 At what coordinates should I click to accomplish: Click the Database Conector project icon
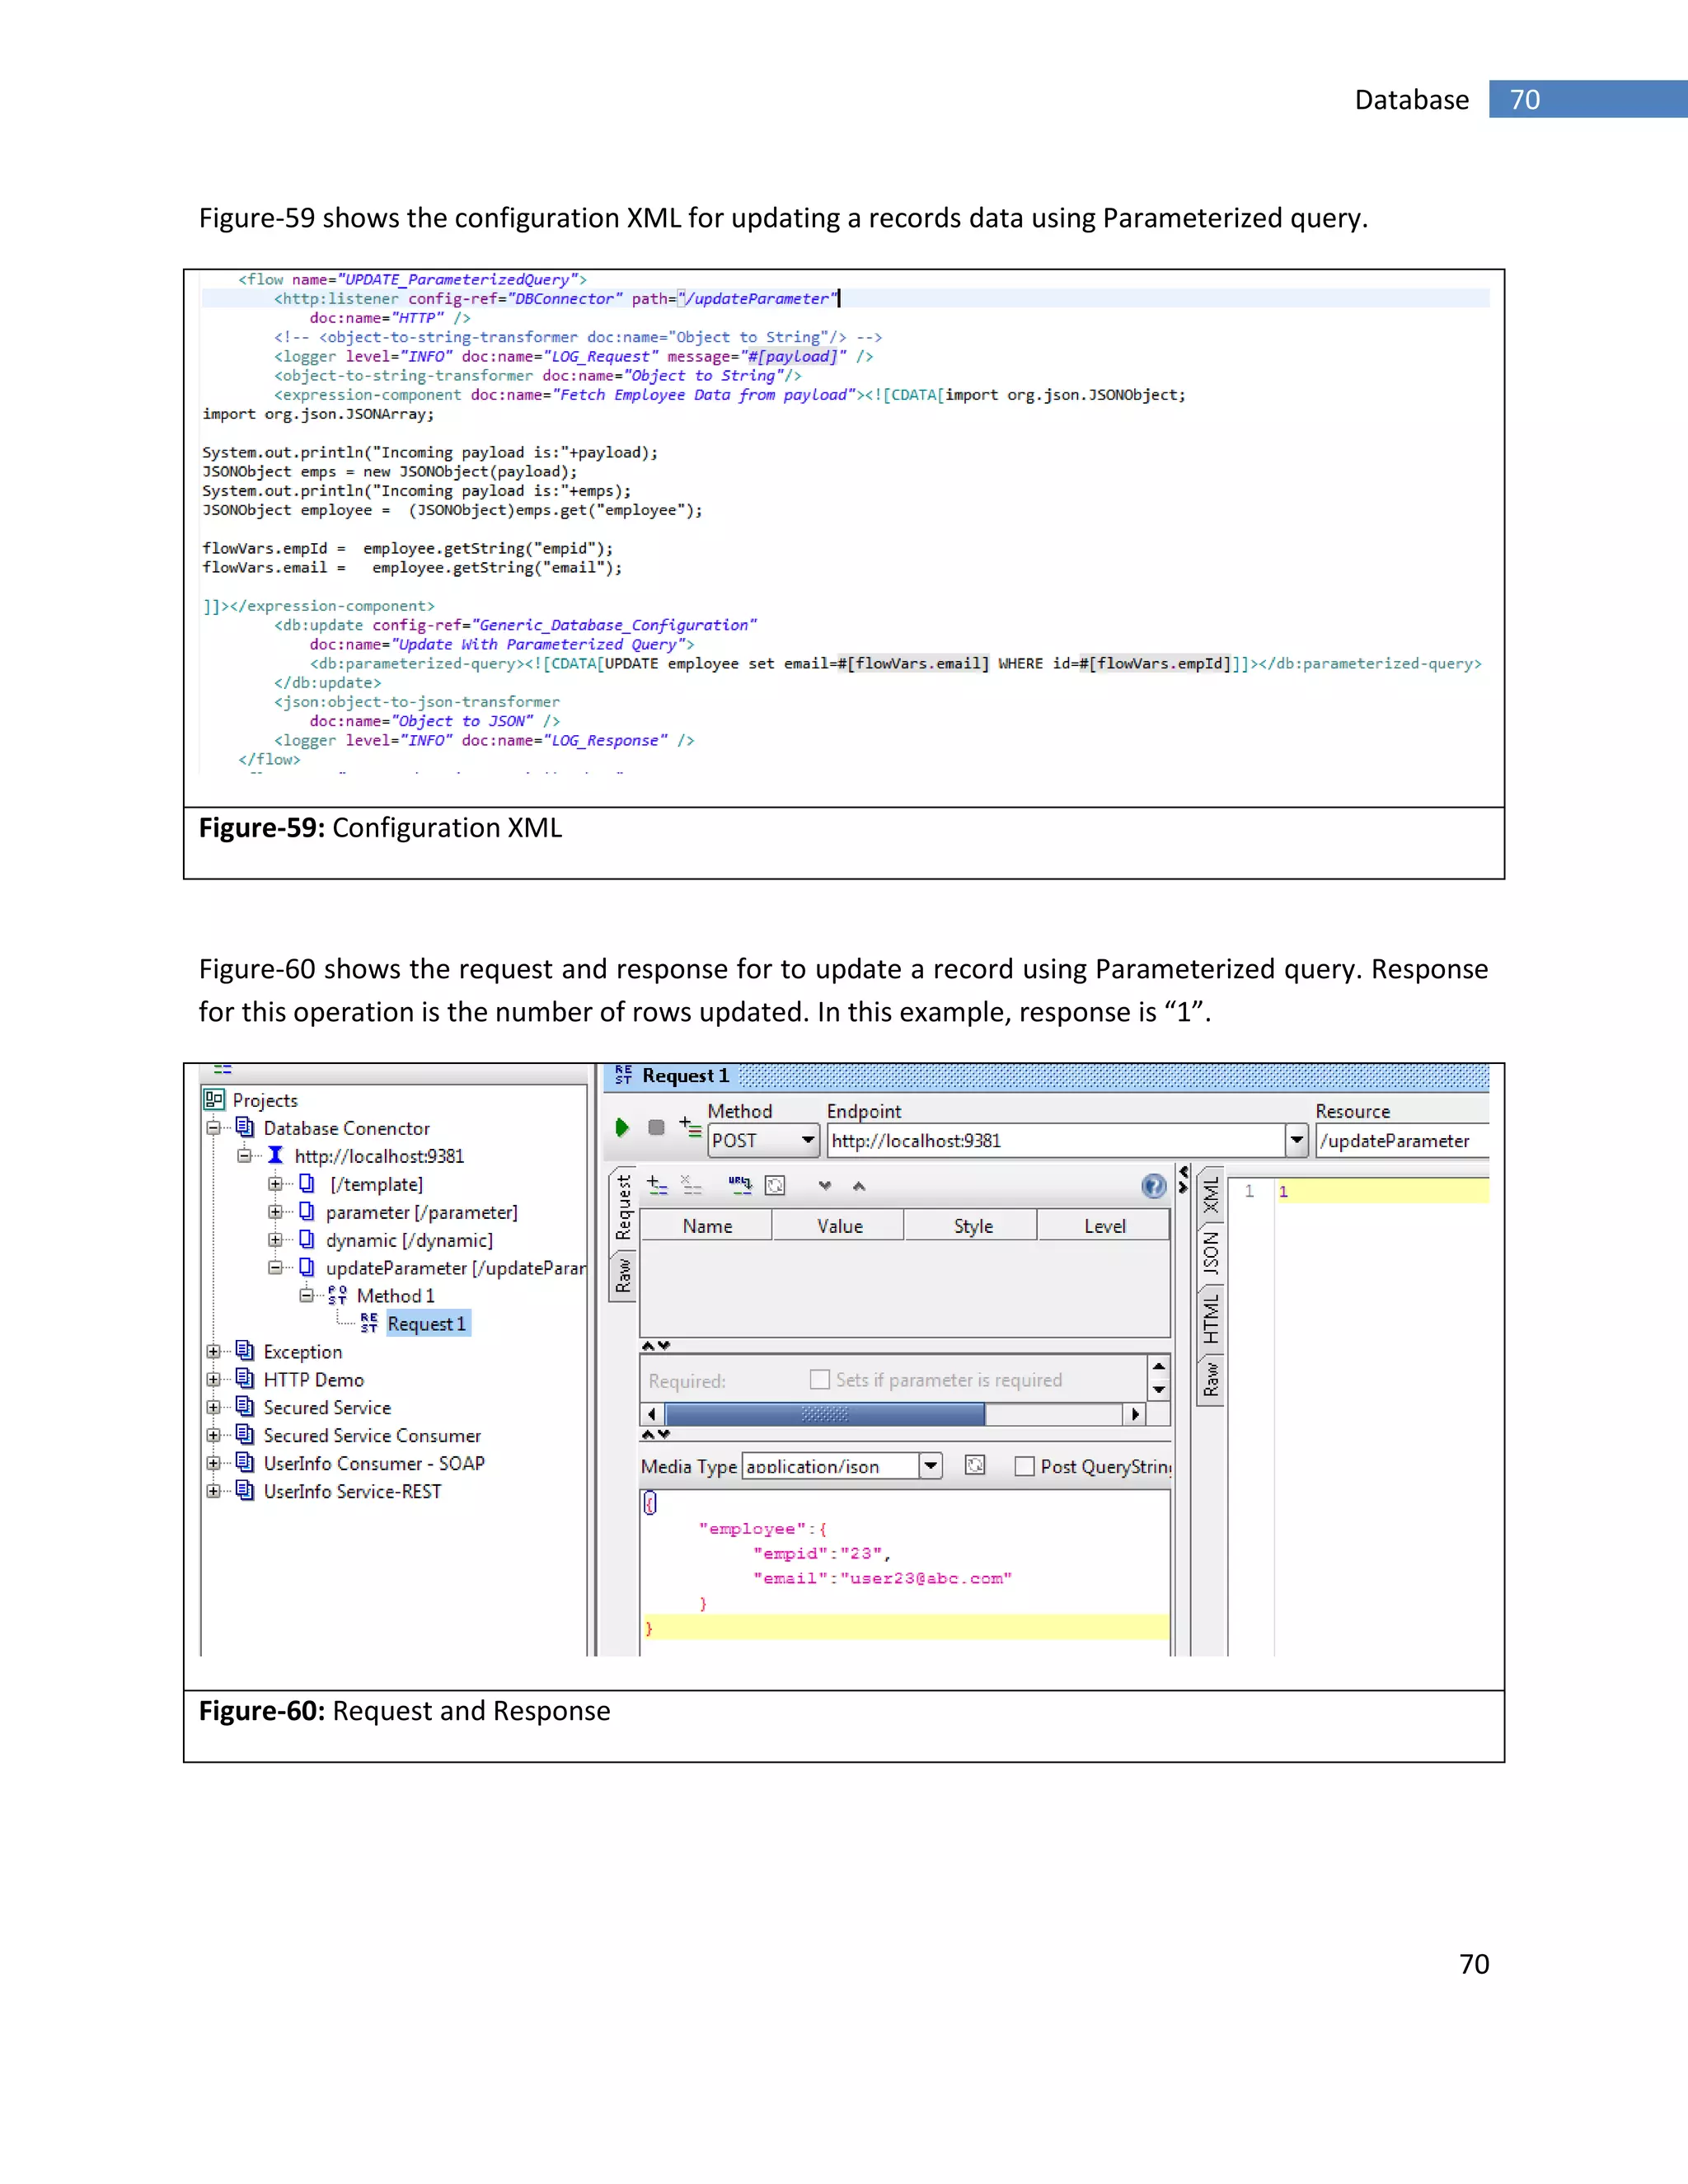tap(245, 1127)
